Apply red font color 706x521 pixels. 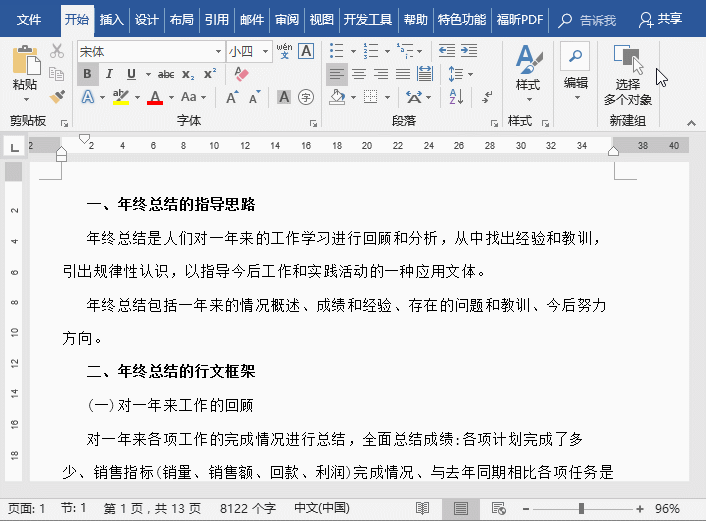coord(155,97)
